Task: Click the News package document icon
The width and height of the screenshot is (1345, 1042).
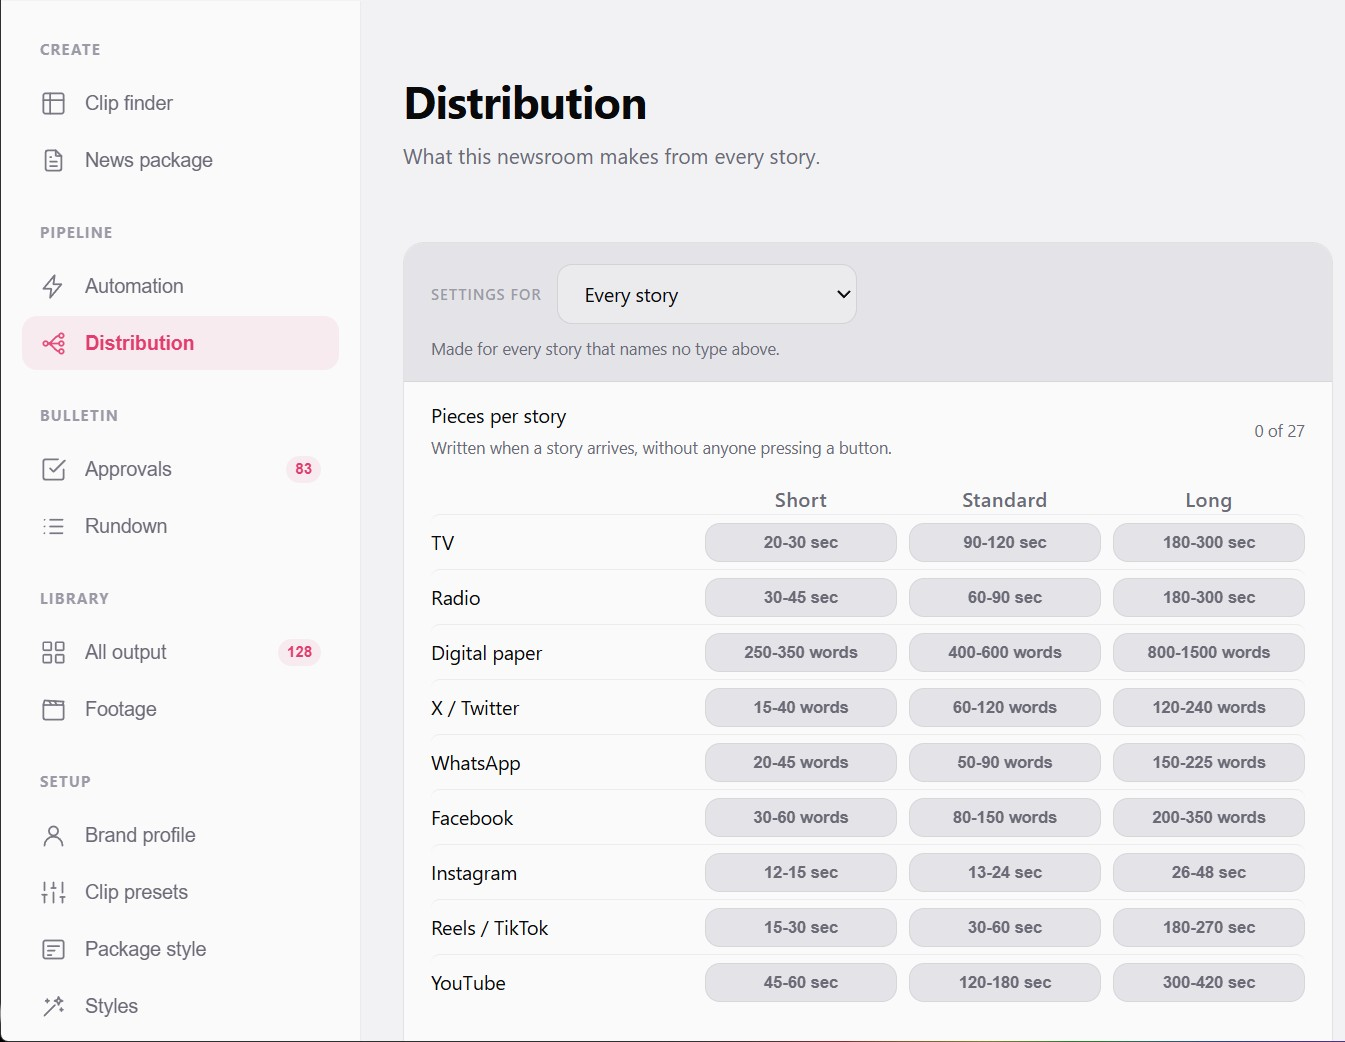Action: pos(54,160)
